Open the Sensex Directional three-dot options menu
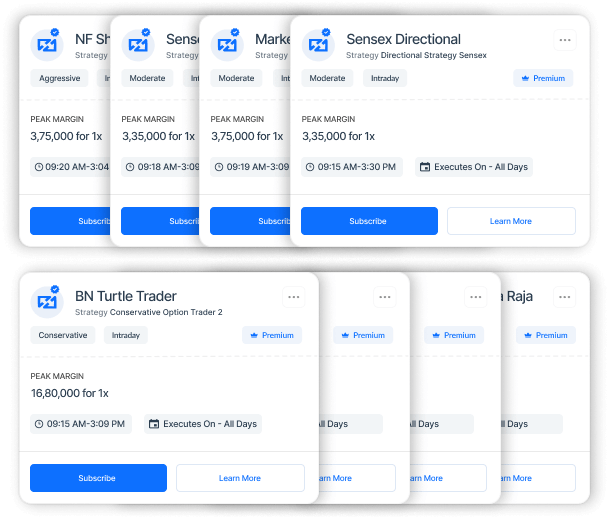Screen dimensions: 609x519 [565, 40]
